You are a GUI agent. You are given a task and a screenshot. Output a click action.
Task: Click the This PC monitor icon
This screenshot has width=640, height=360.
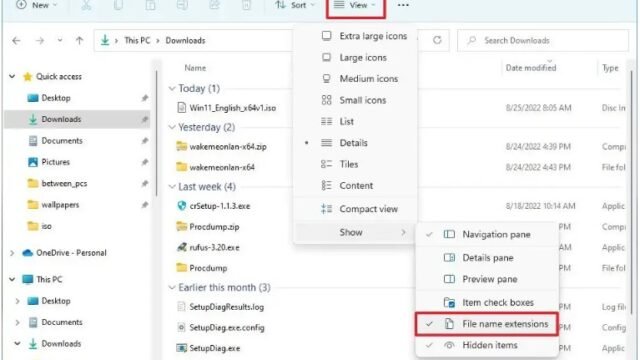(27, 280)
